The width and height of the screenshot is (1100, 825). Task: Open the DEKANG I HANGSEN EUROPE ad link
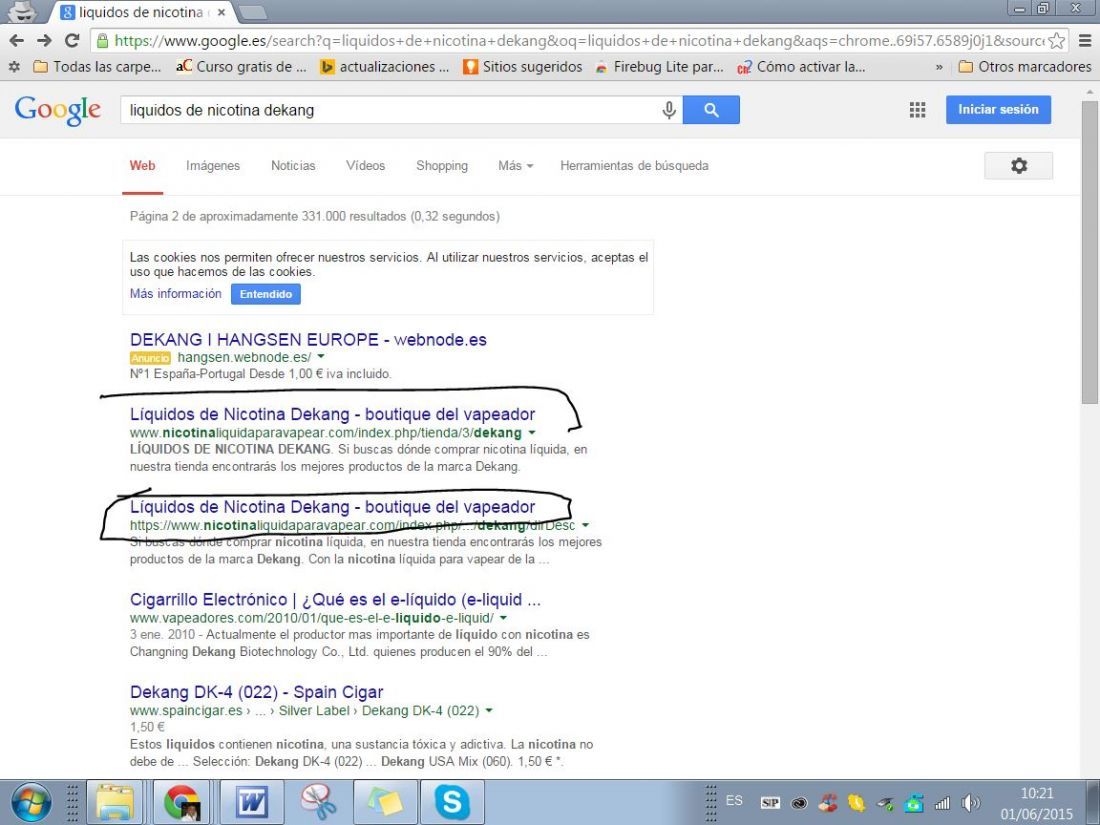pyautogui.click(x=308, y=340)
